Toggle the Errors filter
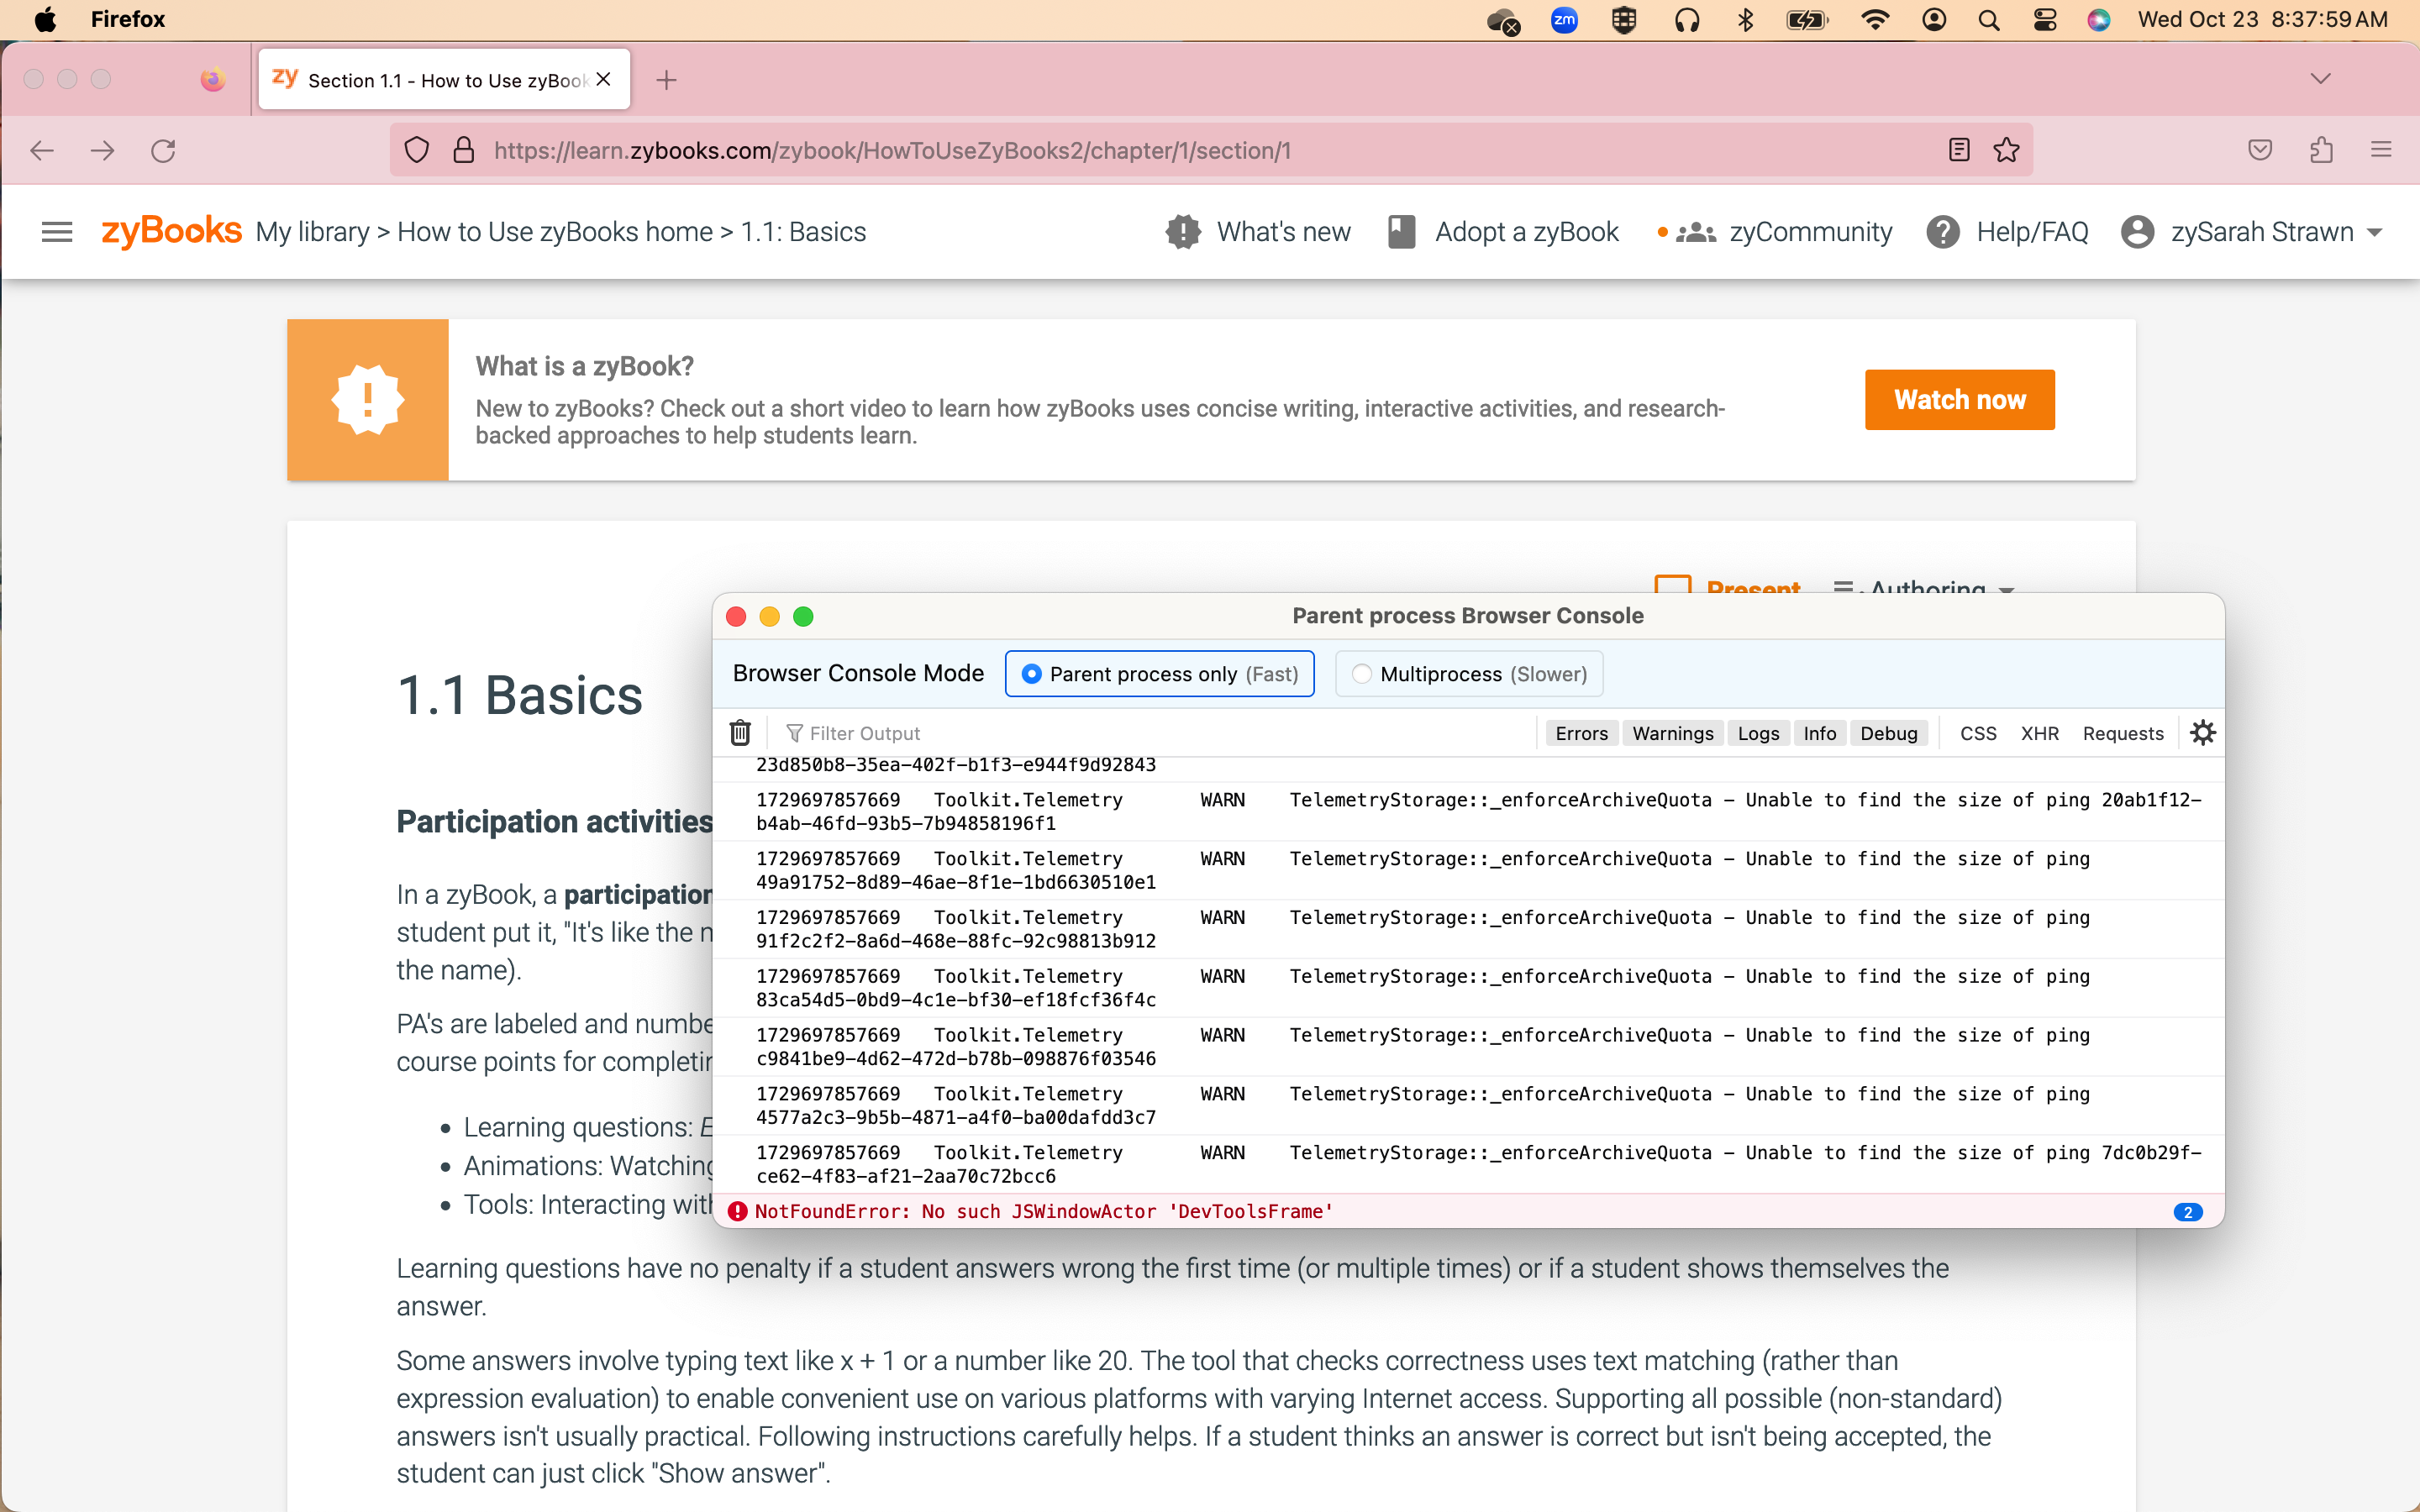The height and width of the screenshot is (1512, 2420). [x=1581, y=733]
